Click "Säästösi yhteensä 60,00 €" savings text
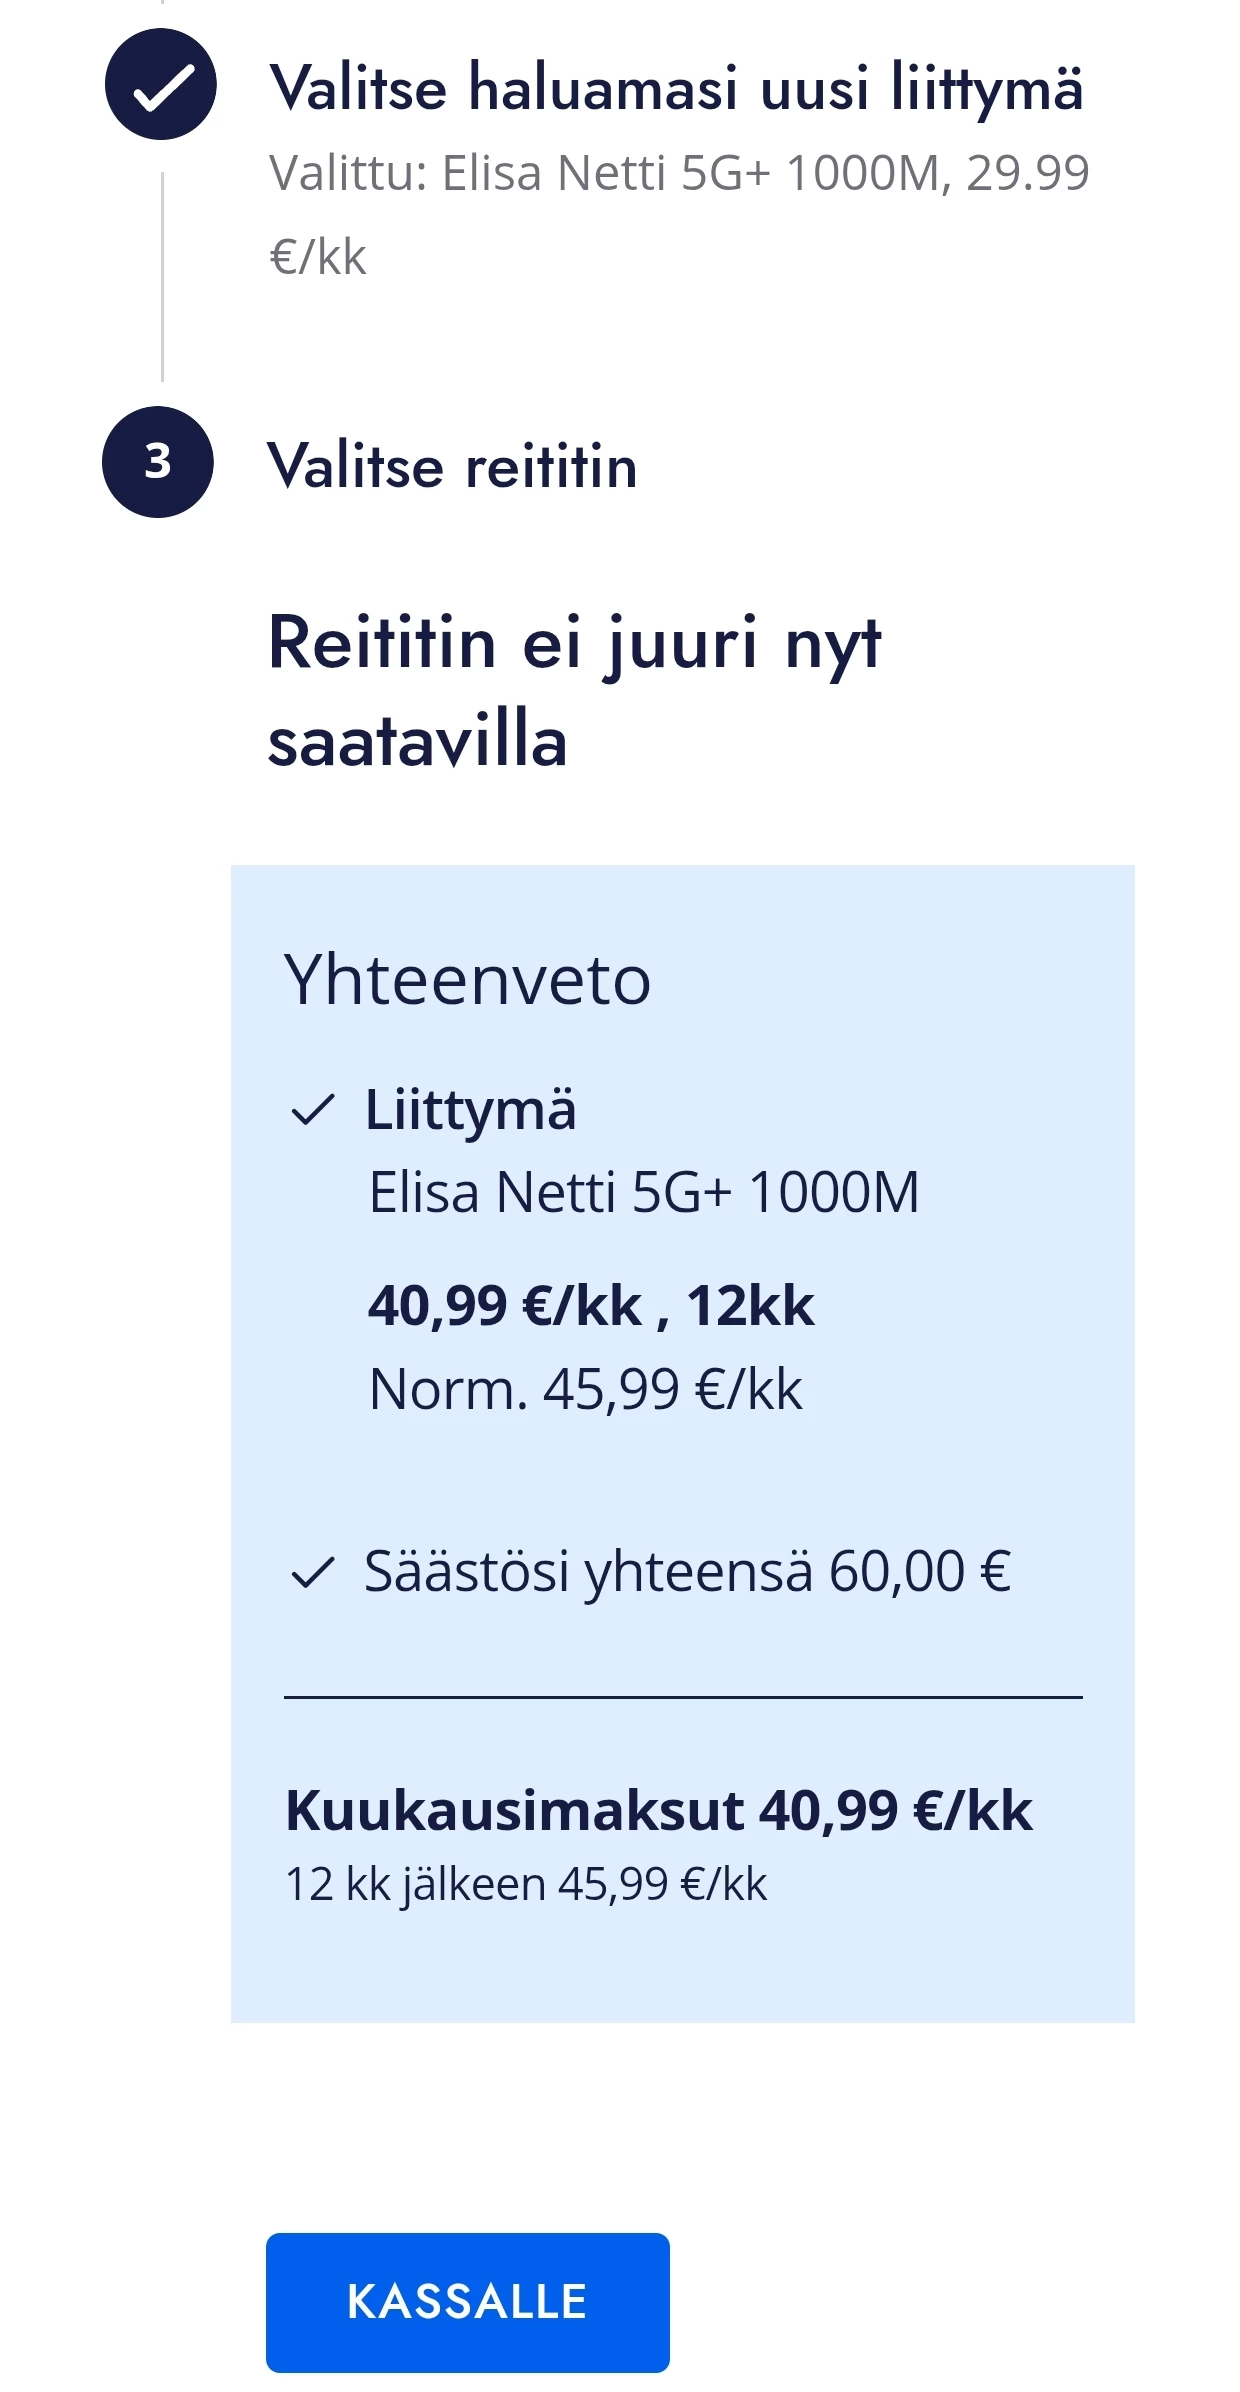The image size is (1240, 2392). point(687,1571)
